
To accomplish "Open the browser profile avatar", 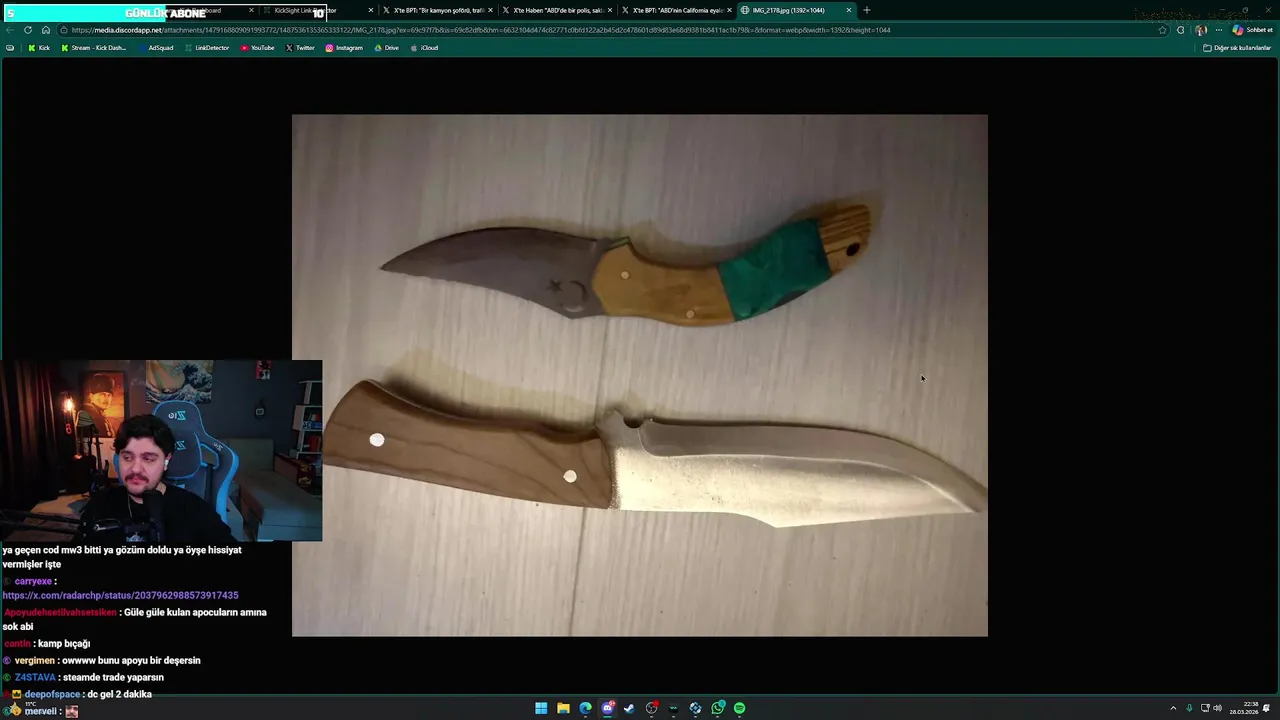I will pos(1201,30).
